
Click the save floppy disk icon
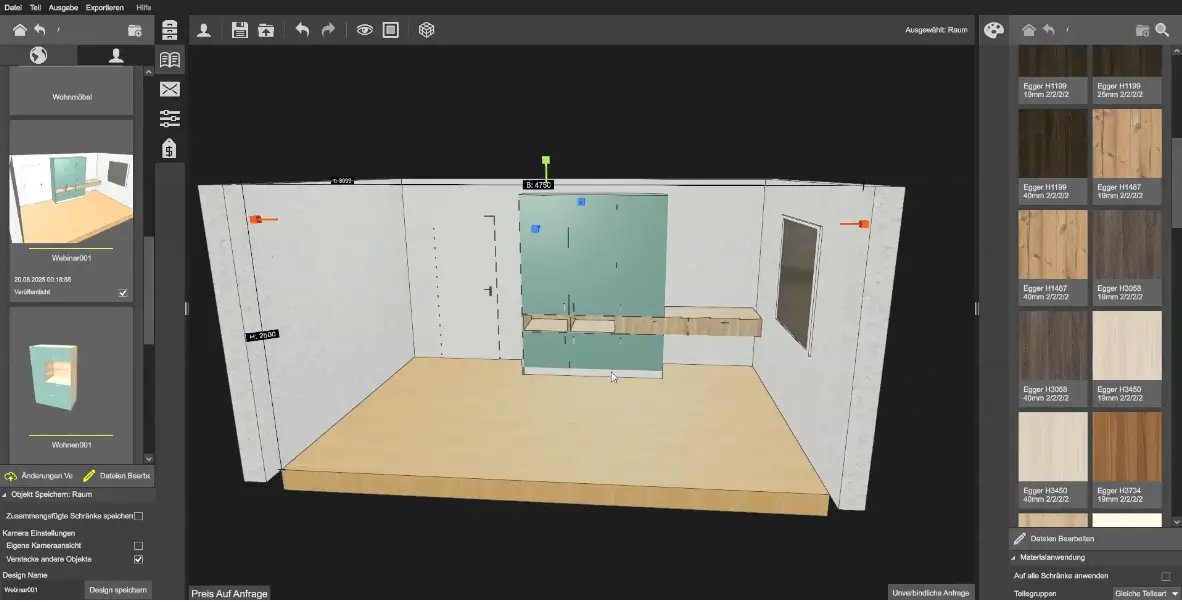[240, 30]
